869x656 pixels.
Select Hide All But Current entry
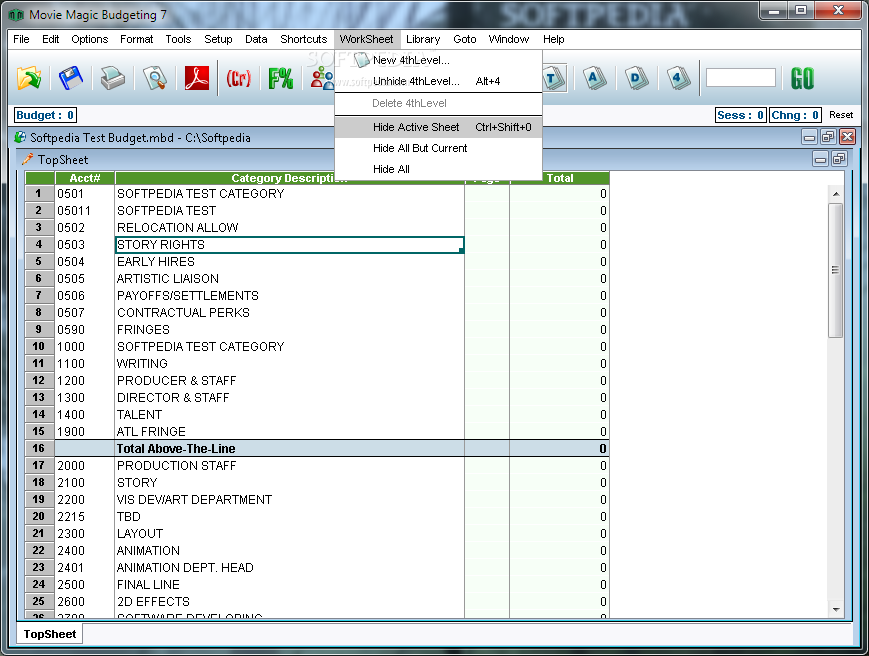(x=438, y=148)
